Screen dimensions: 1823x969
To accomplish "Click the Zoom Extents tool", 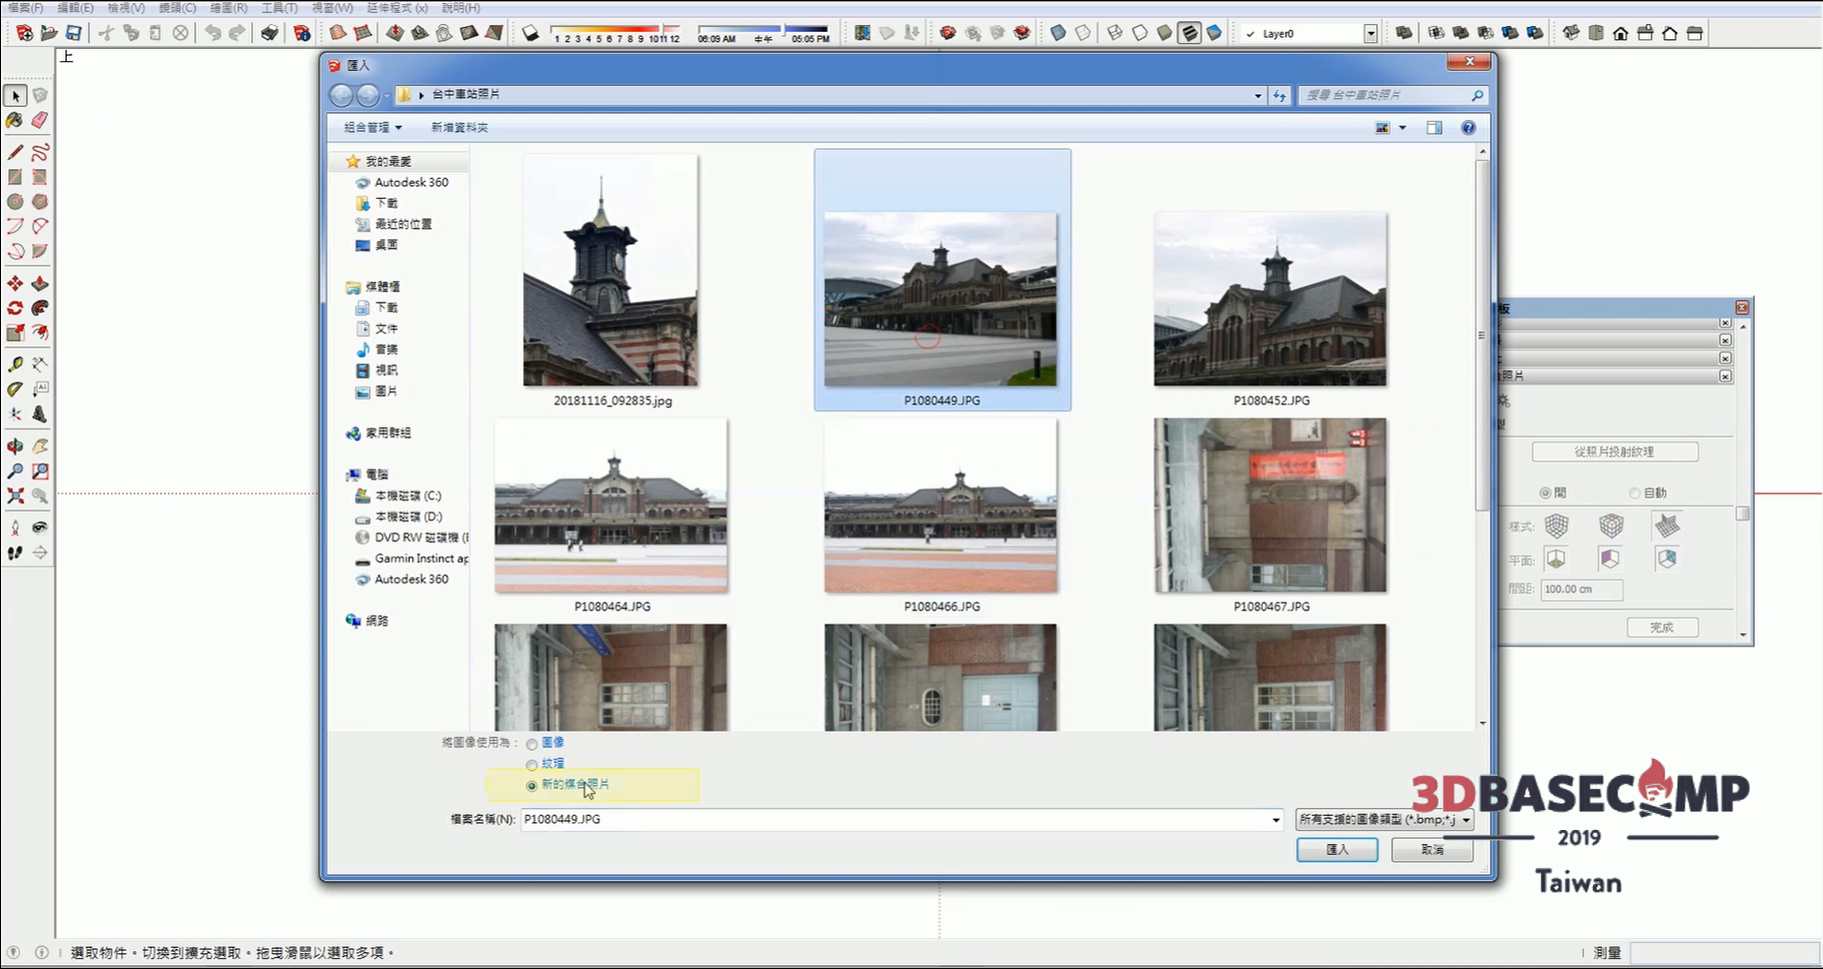I will coord(15,496).
